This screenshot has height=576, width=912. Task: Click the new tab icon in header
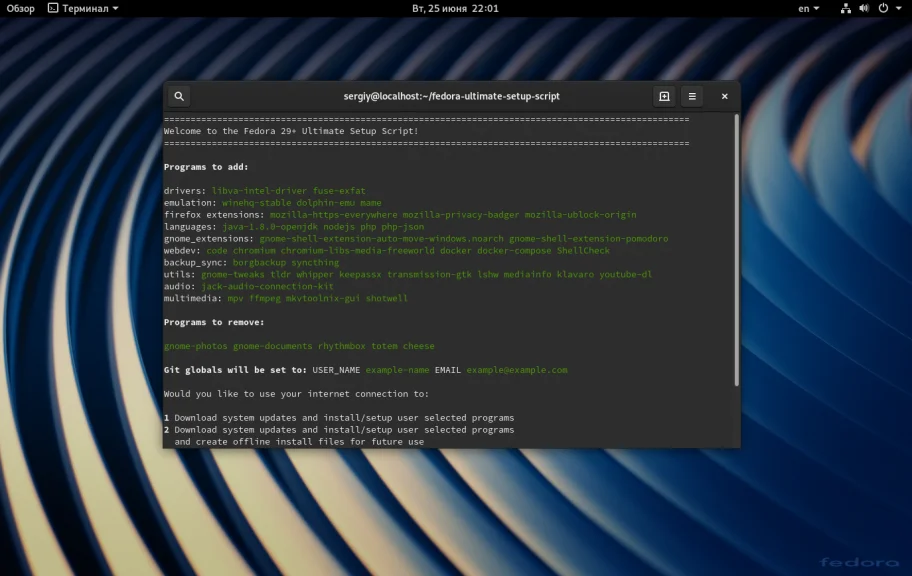tap(664, 96)
